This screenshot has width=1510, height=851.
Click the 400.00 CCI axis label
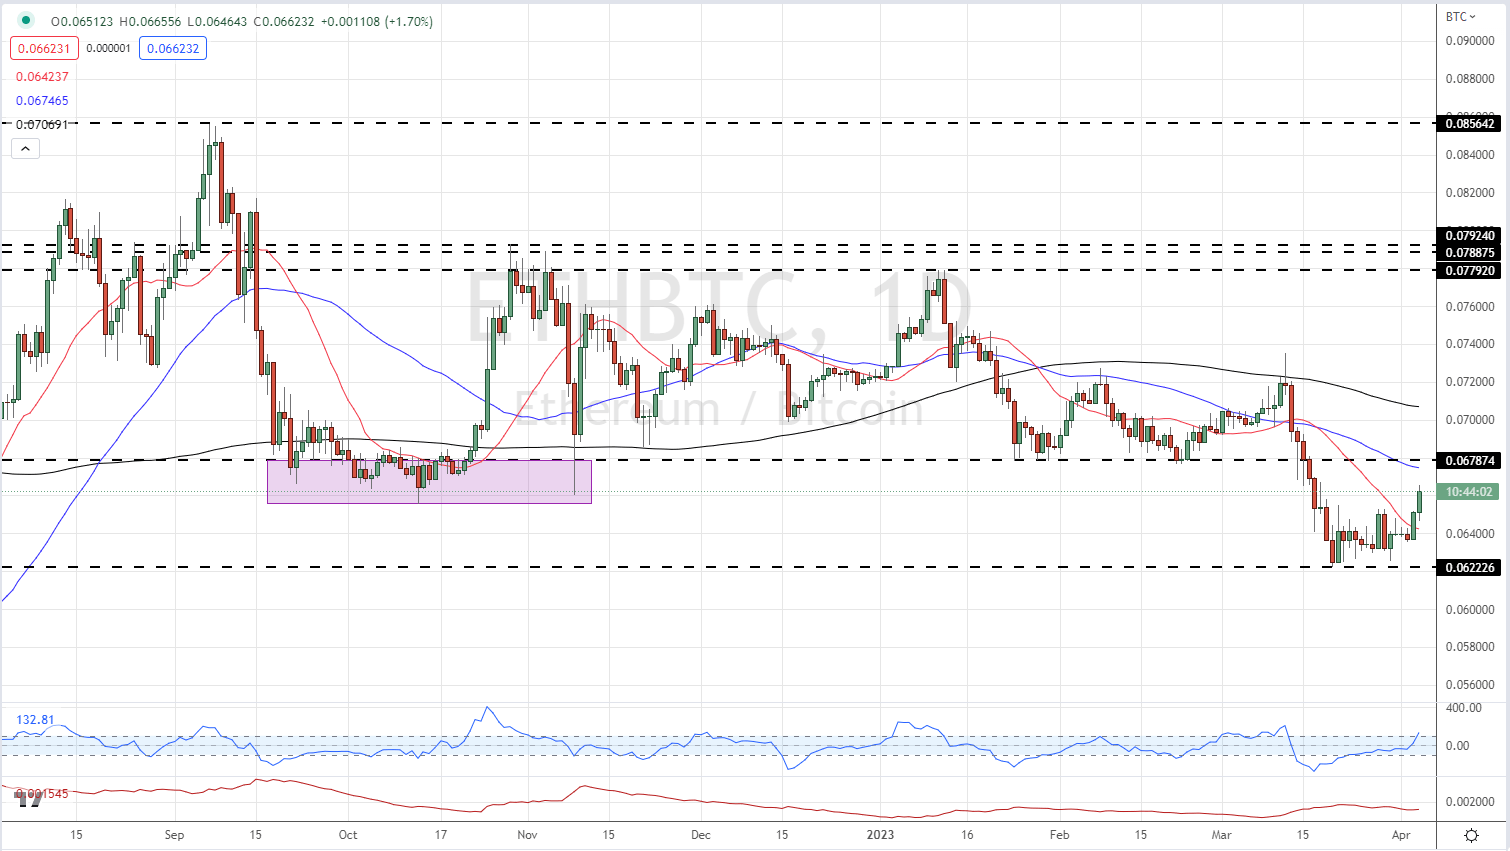point(1465,708)
